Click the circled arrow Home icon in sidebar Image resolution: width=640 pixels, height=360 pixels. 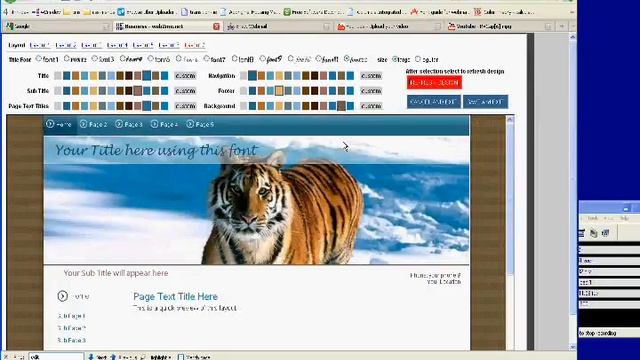(x=62, y=296)
